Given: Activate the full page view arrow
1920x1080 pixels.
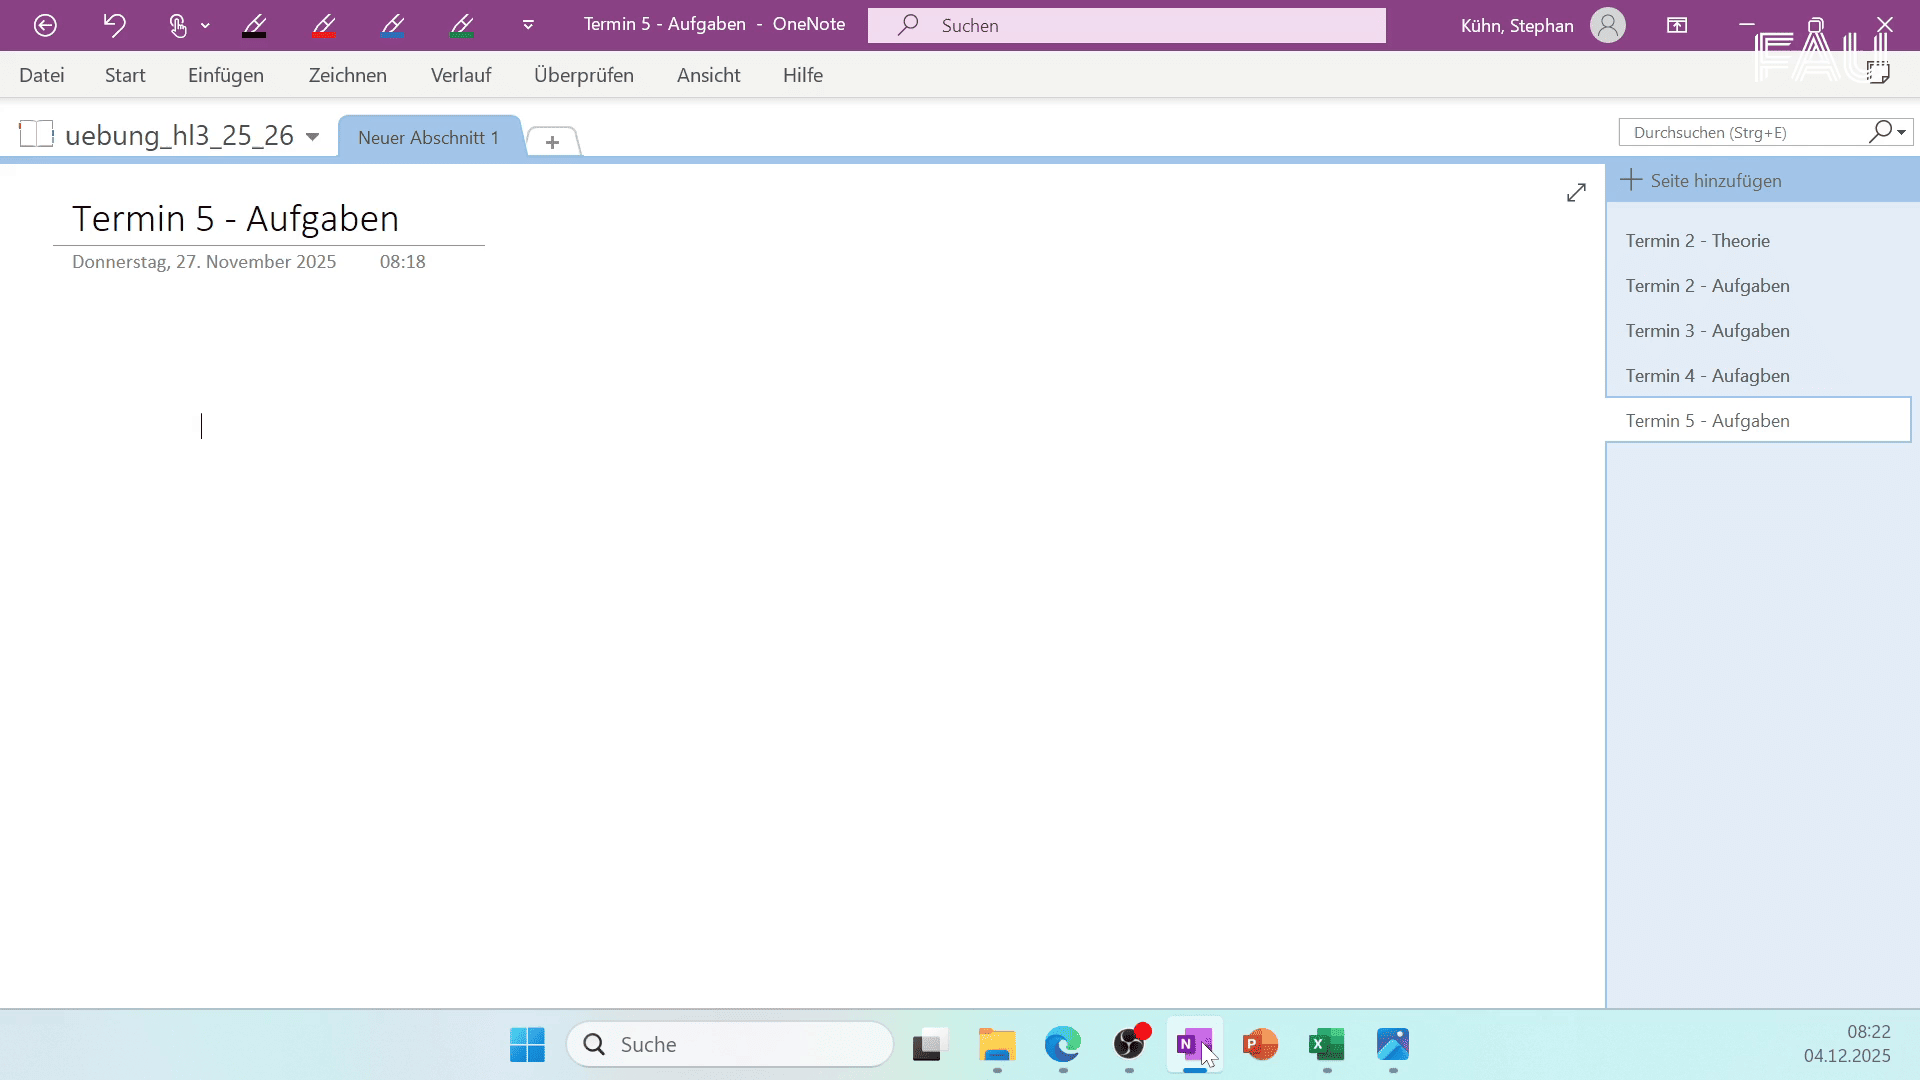Looking at the screenshot, I should (1577, 192).
